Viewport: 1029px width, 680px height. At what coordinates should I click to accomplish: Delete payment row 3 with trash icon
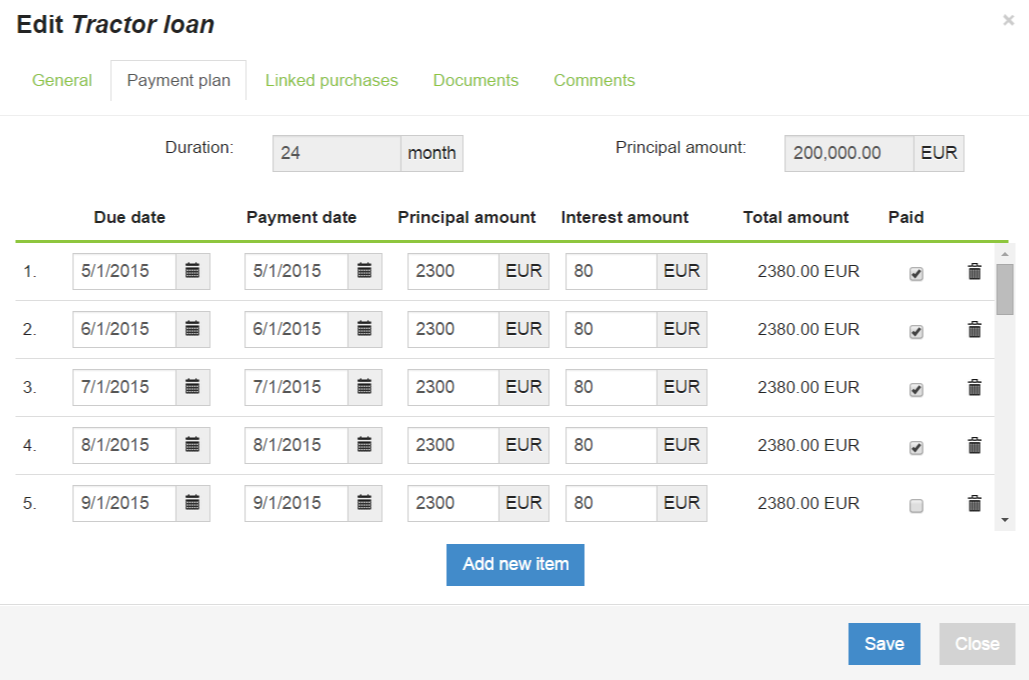click(974, 387)
